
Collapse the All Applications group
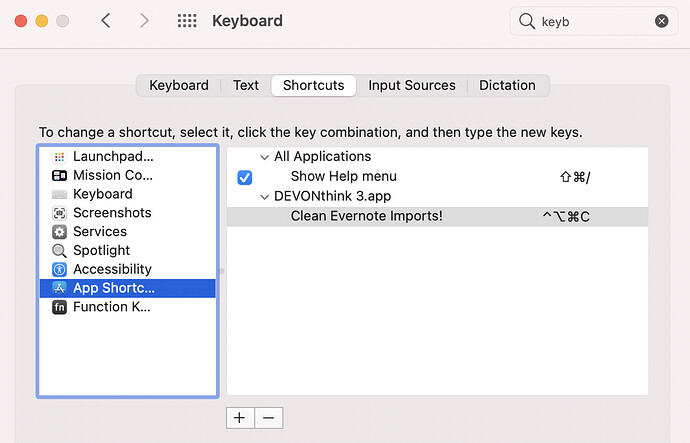pos(264,157)
